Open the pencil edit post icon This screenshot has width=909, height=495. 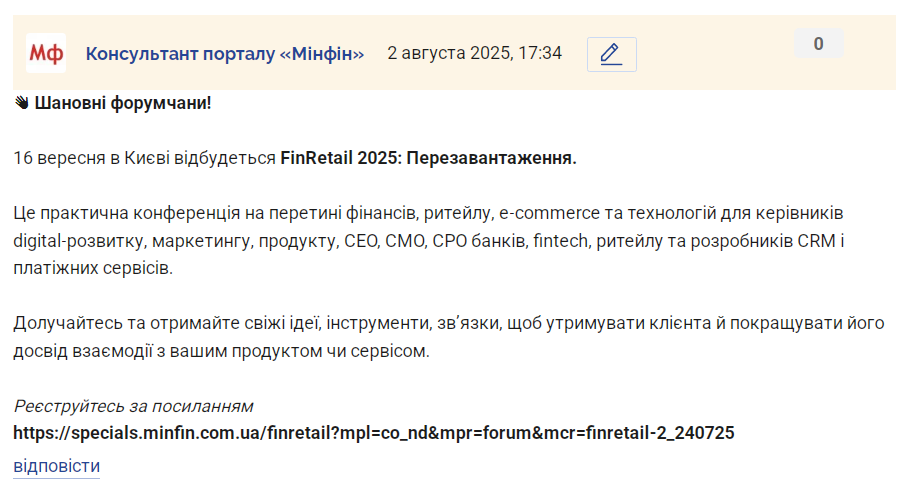pos(612,54)
